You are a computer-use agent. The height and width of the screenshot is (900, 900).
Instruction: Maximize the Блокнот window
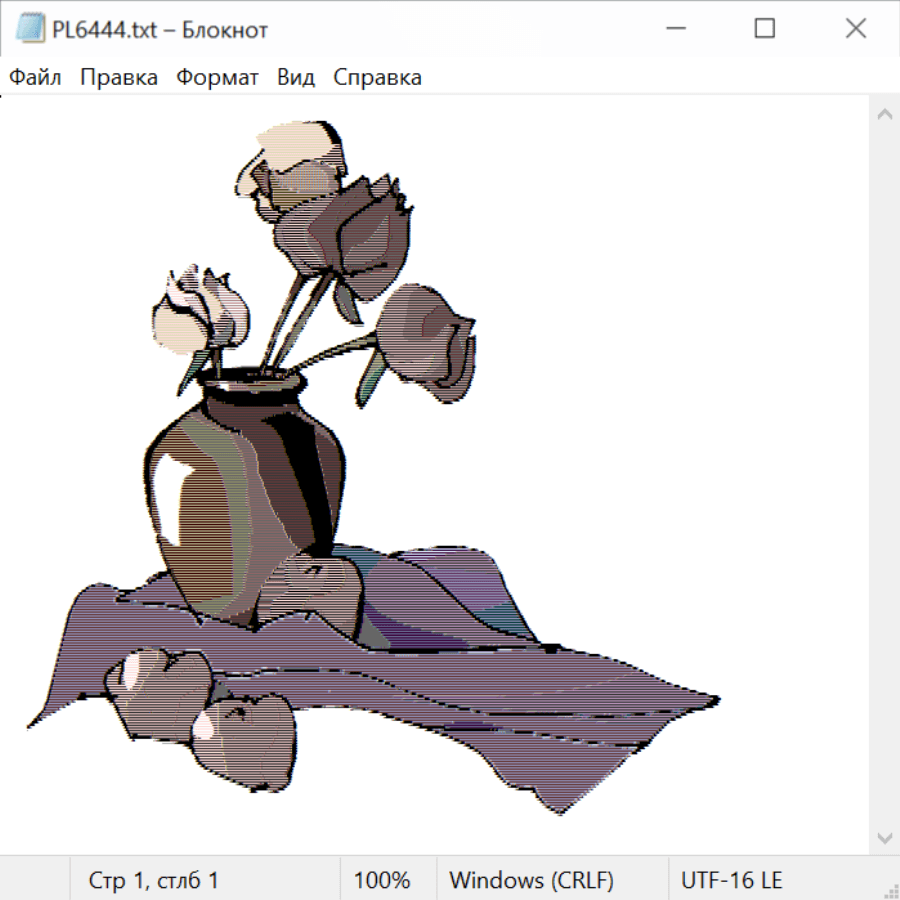pos(765,30)
